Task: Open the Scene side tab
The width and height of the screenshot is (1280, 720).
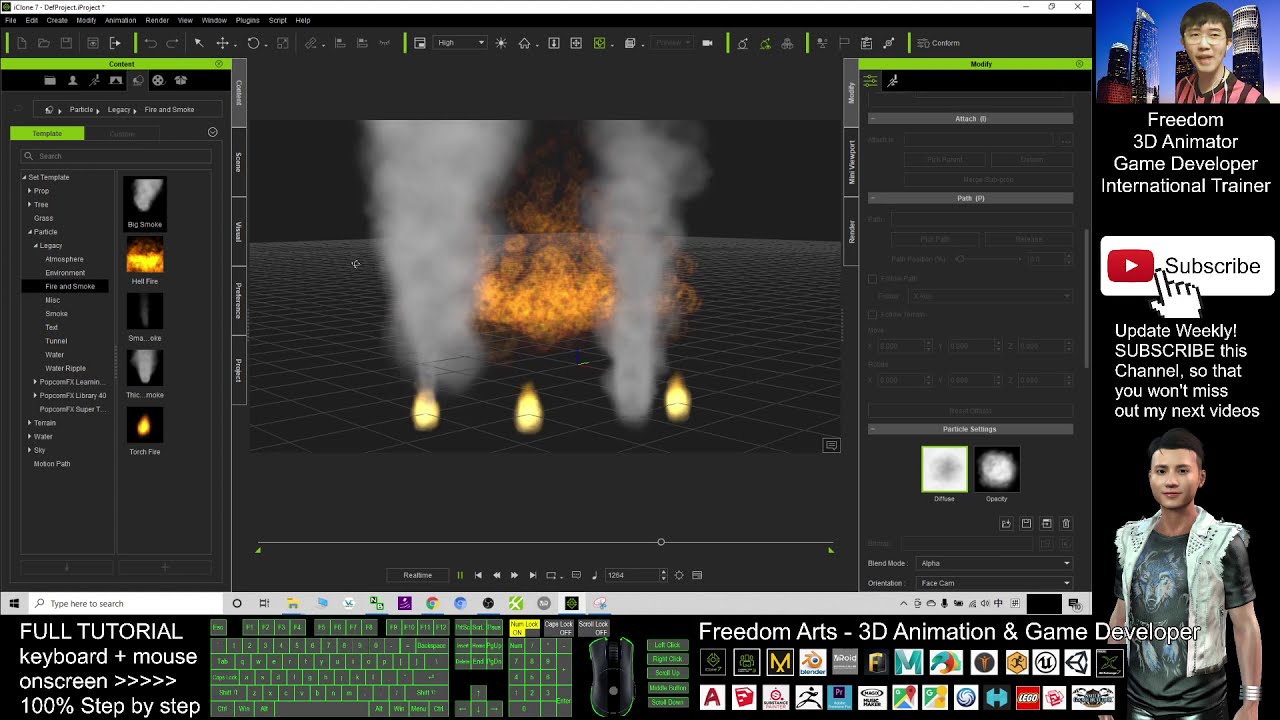Action: click(x=239, y=162)
